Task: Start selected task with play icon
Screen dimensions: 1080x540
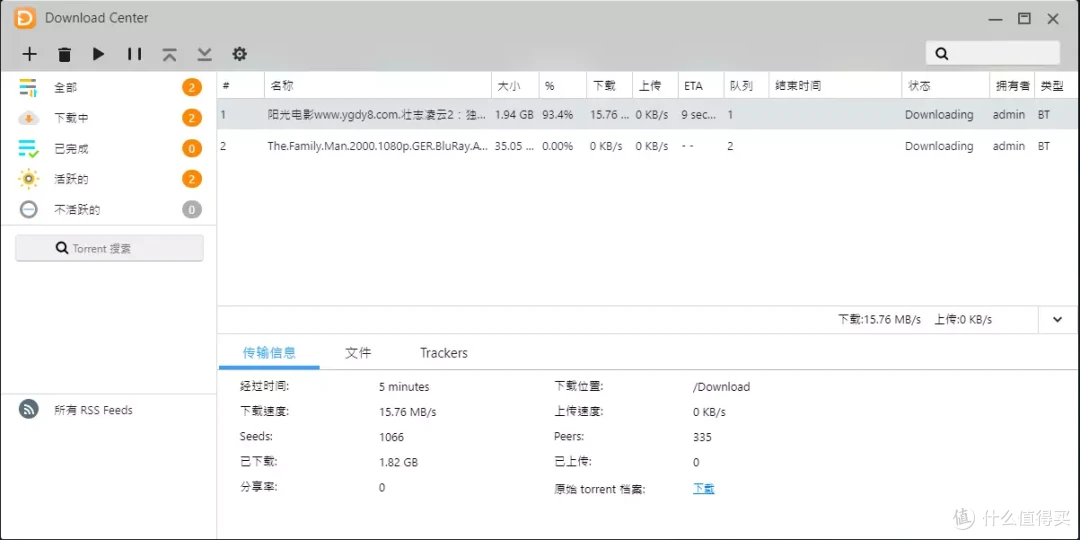Action: tap(98, 54)
